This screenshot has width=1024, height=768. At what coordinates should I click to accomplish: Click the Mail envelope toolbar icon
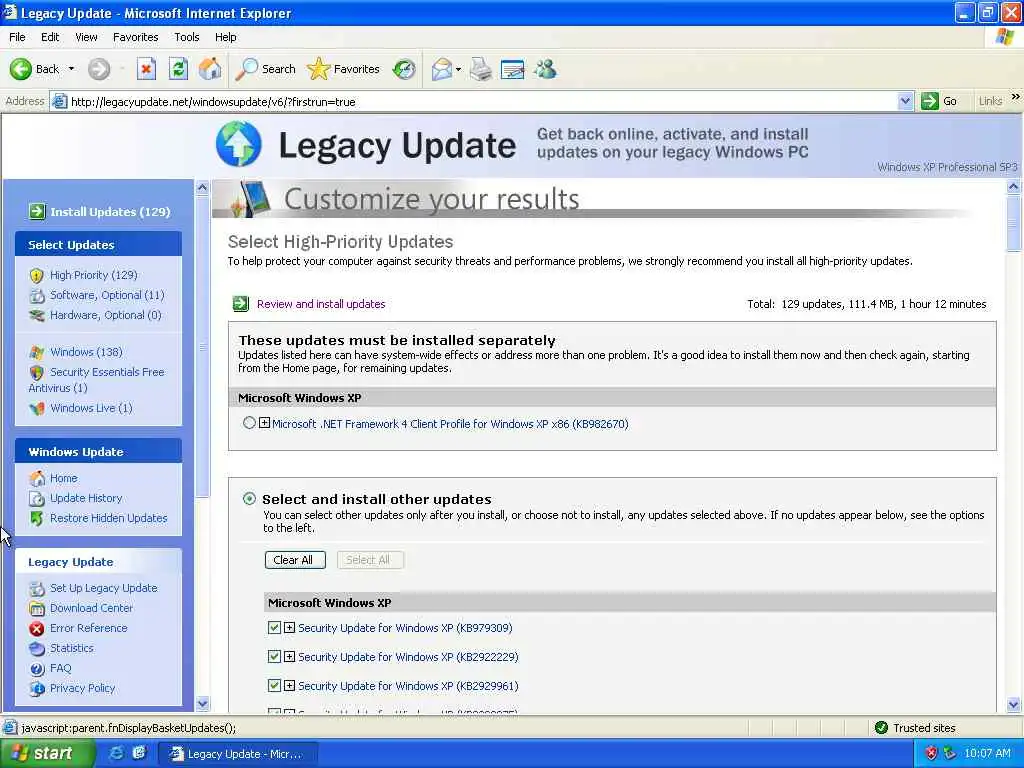441,69
